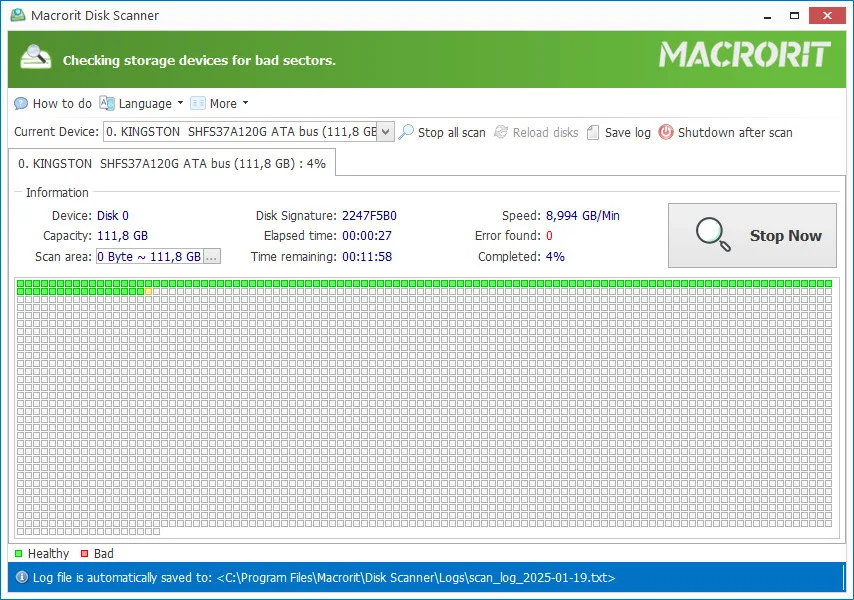Click the magnifier icon on Stop Now button
Image resolution: width=854 pixels, height=600 pixels.
tap(713, 235)
